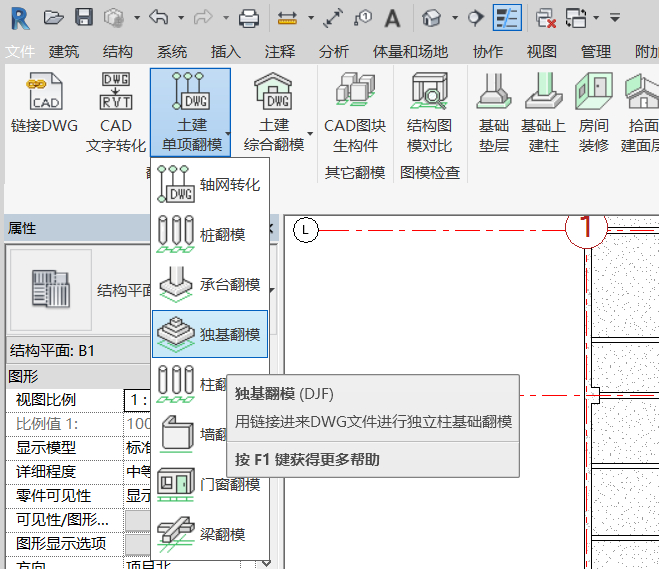Open the Default 3D View house icon
The width and height of the screenshot is (659, 569).
[x=432, y=18]
